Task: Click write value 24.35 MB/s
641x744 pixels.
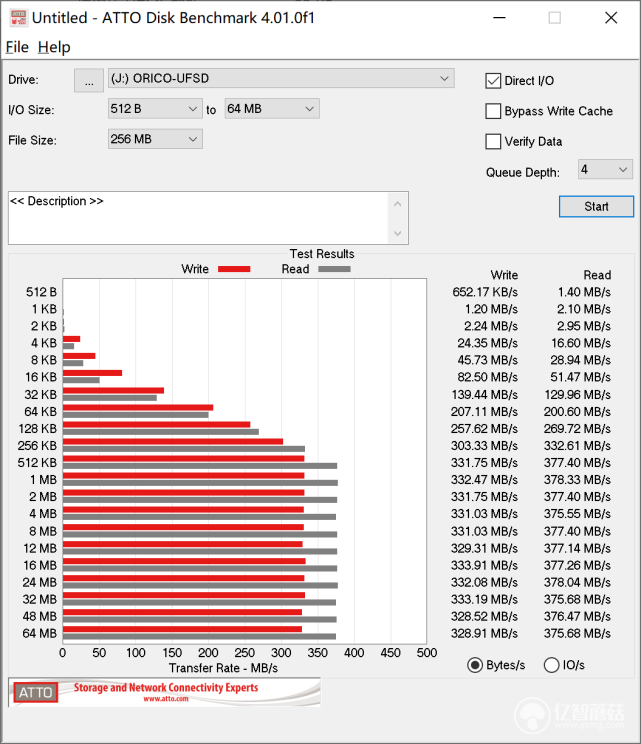Action: [487, 343]
